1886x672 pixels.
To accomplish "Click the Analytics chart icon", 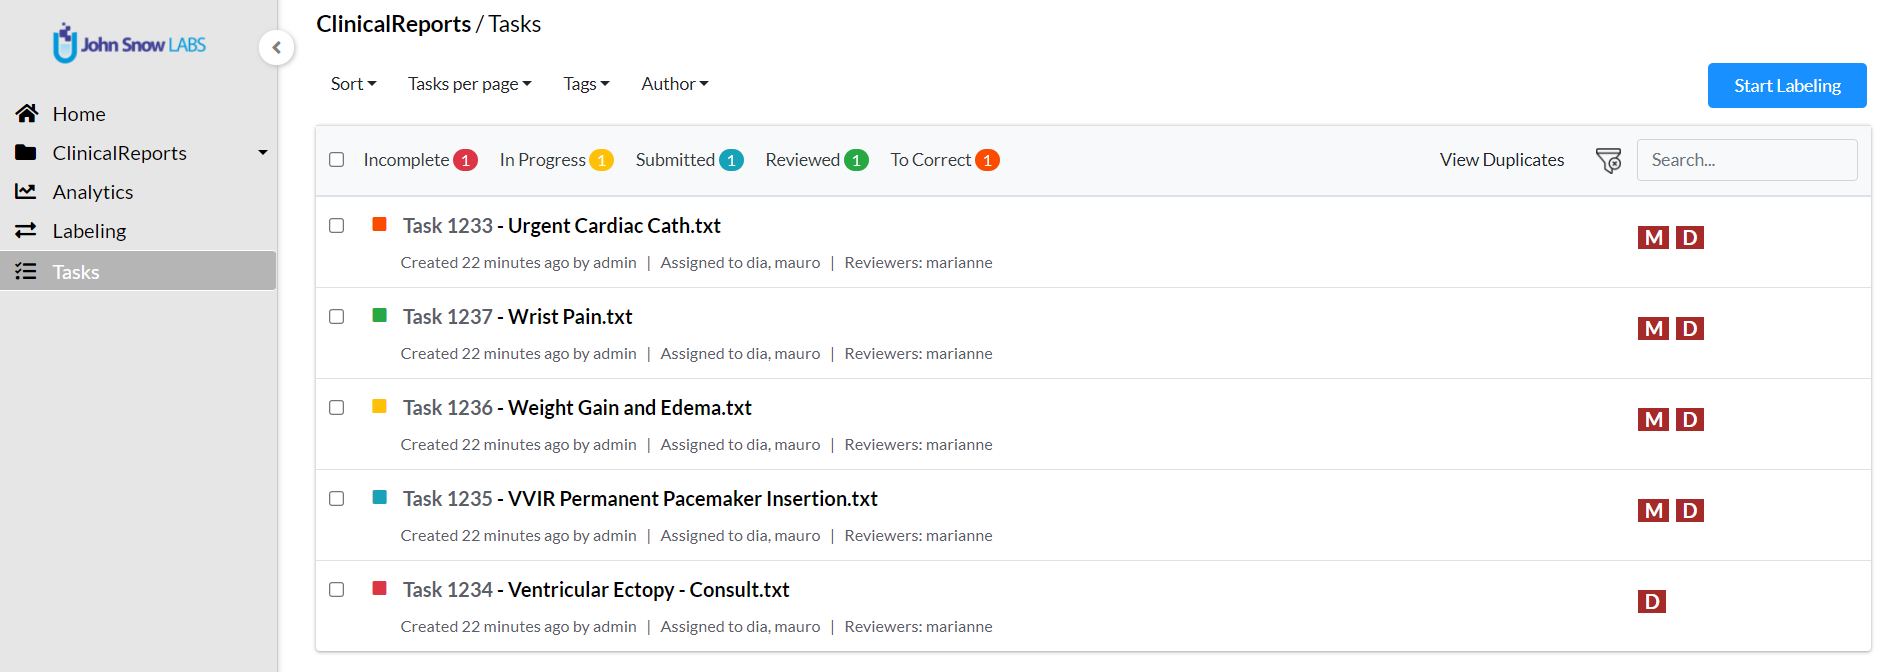I will (26, 191).
